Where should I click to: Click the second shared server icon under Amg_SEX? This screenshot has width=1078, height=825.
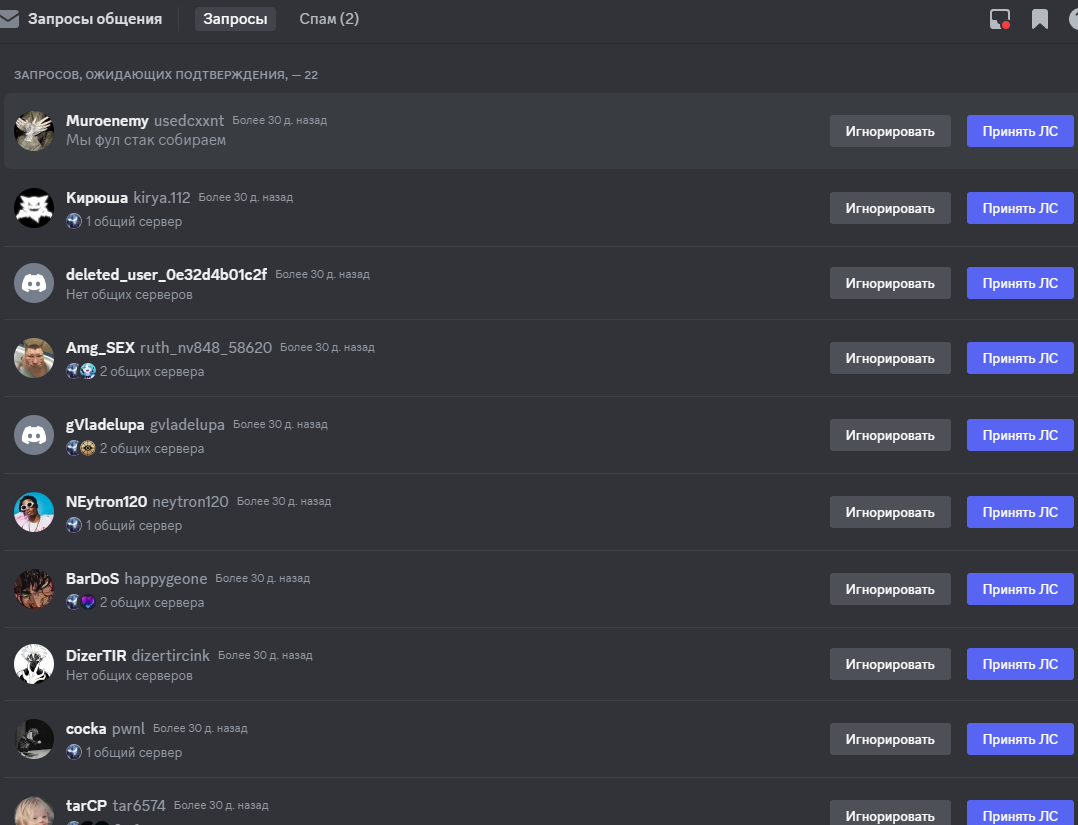pyautogui.click(x=88, y=371)
